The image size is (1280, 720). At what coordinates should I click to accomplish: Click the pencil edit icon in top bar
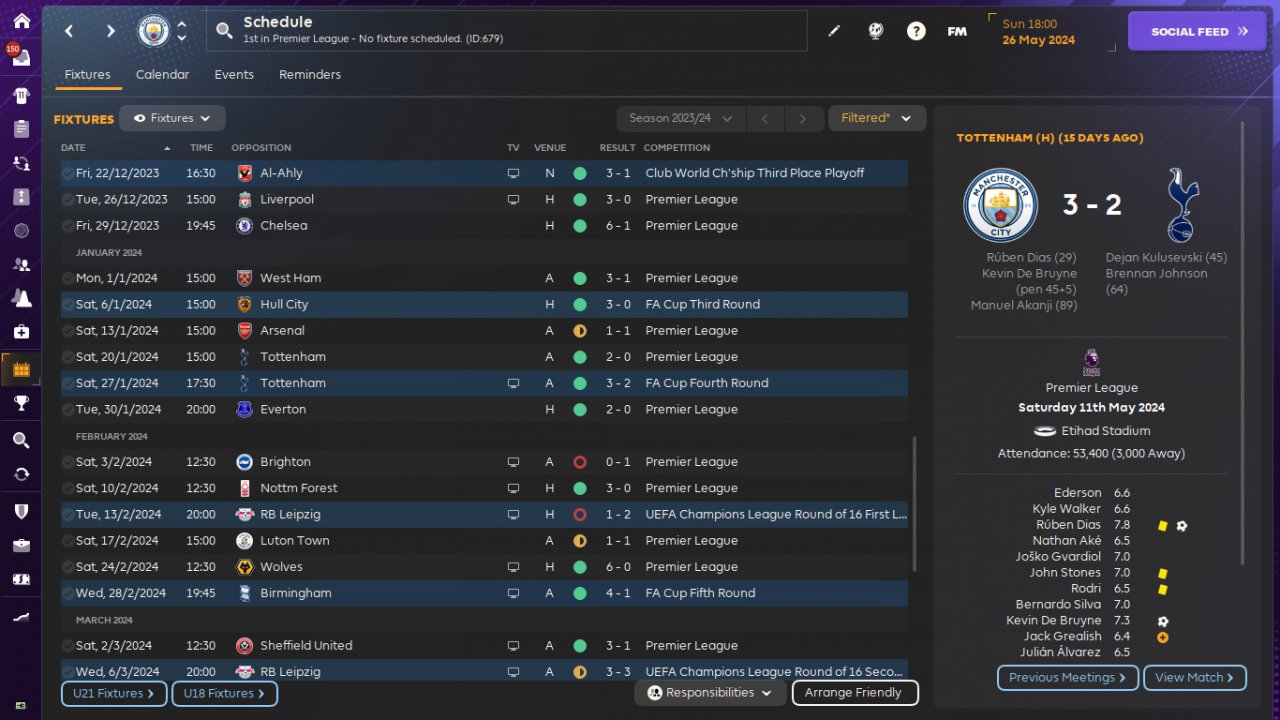tap(834, 31)
